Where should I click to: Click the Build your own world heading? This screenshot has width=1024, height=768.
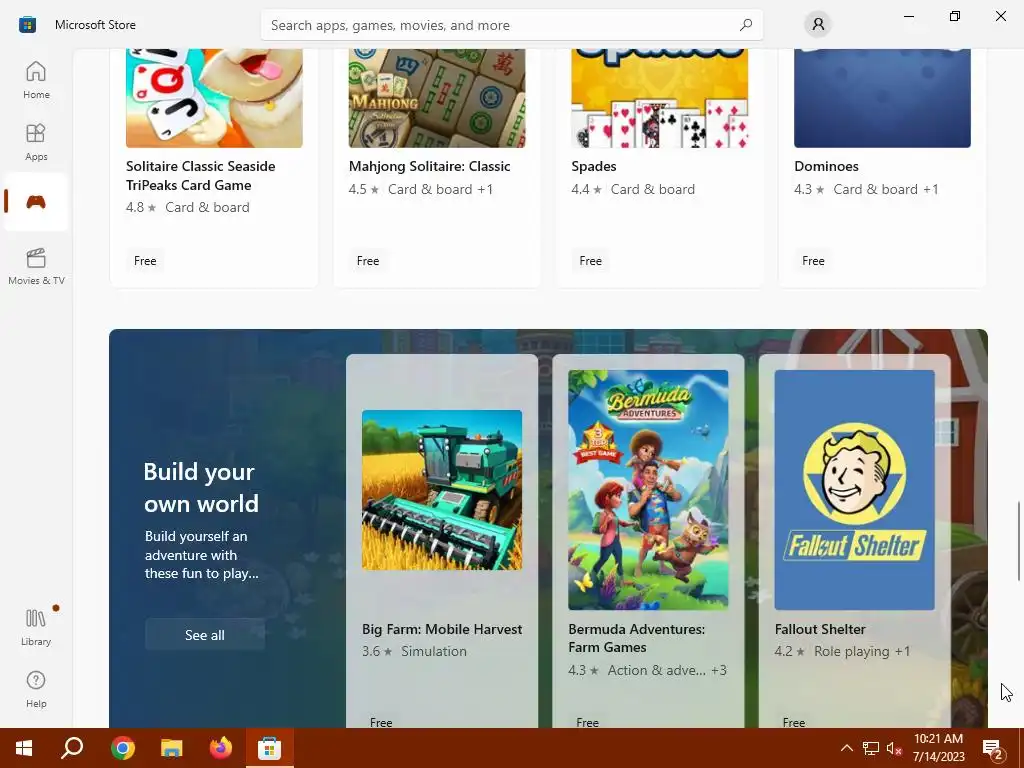click(201, 487)
